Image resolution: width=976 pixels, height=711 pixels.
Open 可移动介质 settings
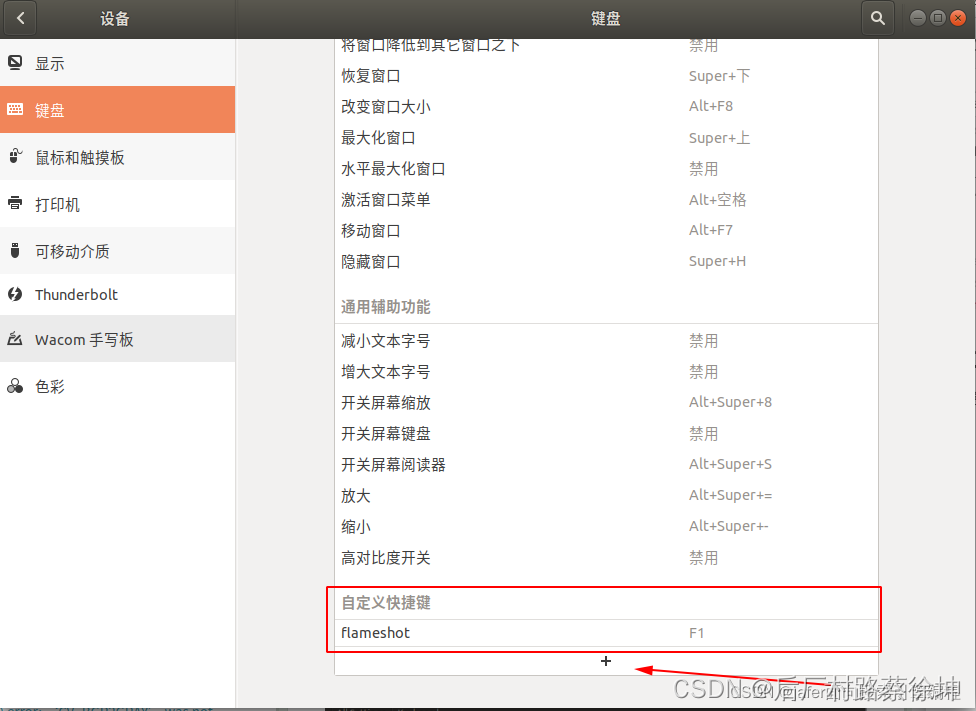pyautogui.click(x=118, y=251)
